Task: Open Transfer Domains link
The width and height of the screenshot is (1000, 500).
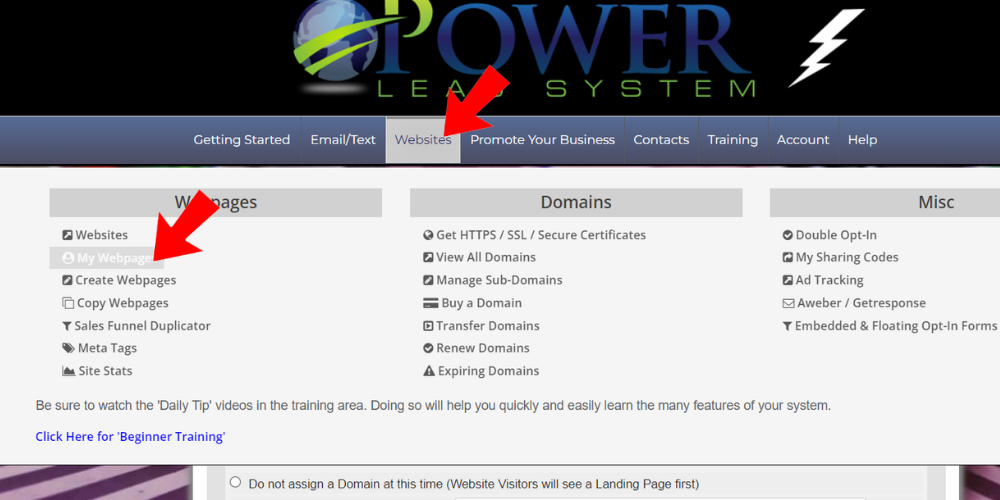Action: (488, 326)
